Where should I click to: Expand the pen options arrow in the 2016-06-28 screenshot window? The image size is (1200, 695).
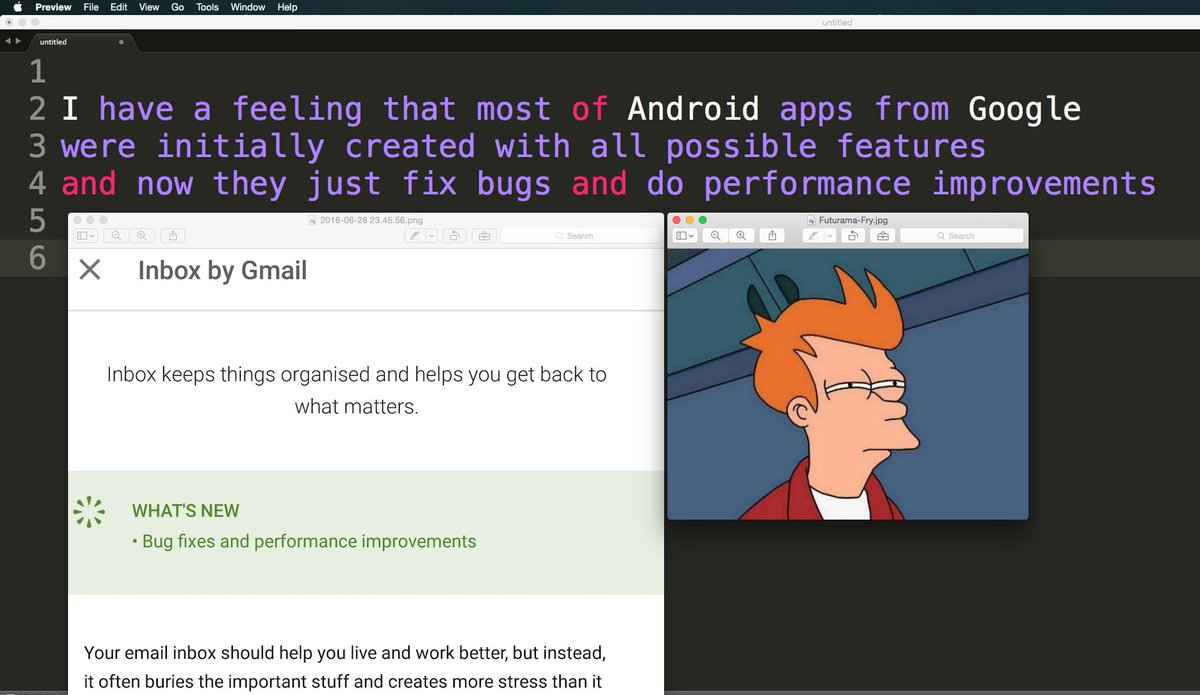tap(432, 236)
